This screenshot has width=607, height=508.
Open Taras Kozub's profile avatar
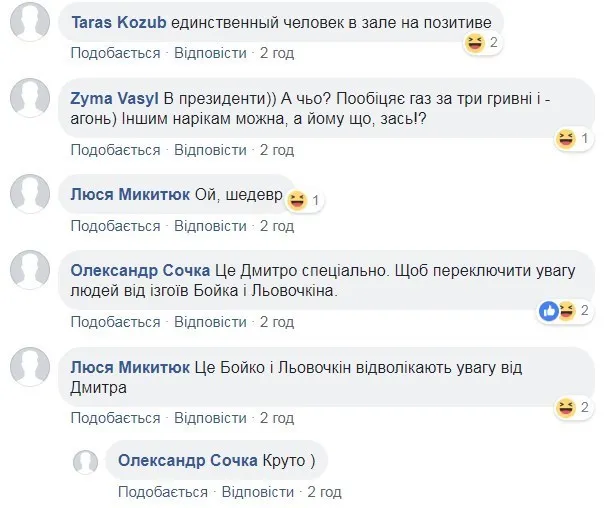[30, 22]
